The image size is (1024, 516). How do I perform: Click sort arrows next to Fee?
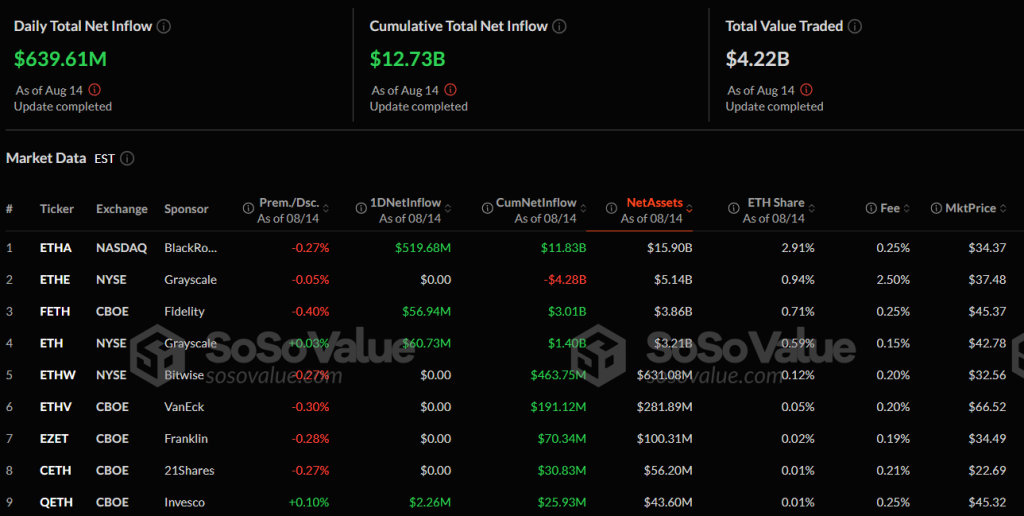(x=908, y=209)
